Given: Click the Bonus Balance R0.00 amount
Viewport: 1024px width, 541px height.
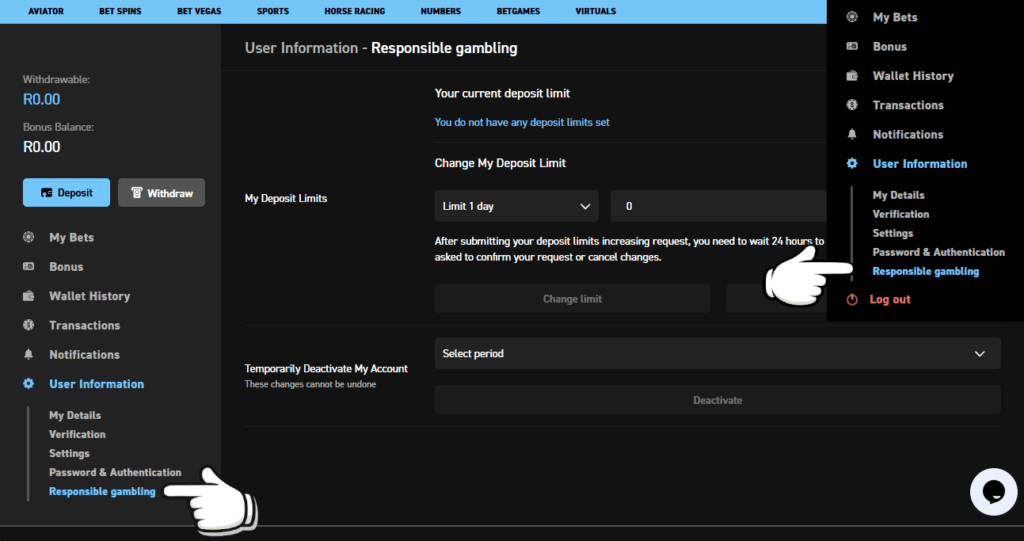Looking at the screenshot, I should pyautogui.click(x=41, y=146).
